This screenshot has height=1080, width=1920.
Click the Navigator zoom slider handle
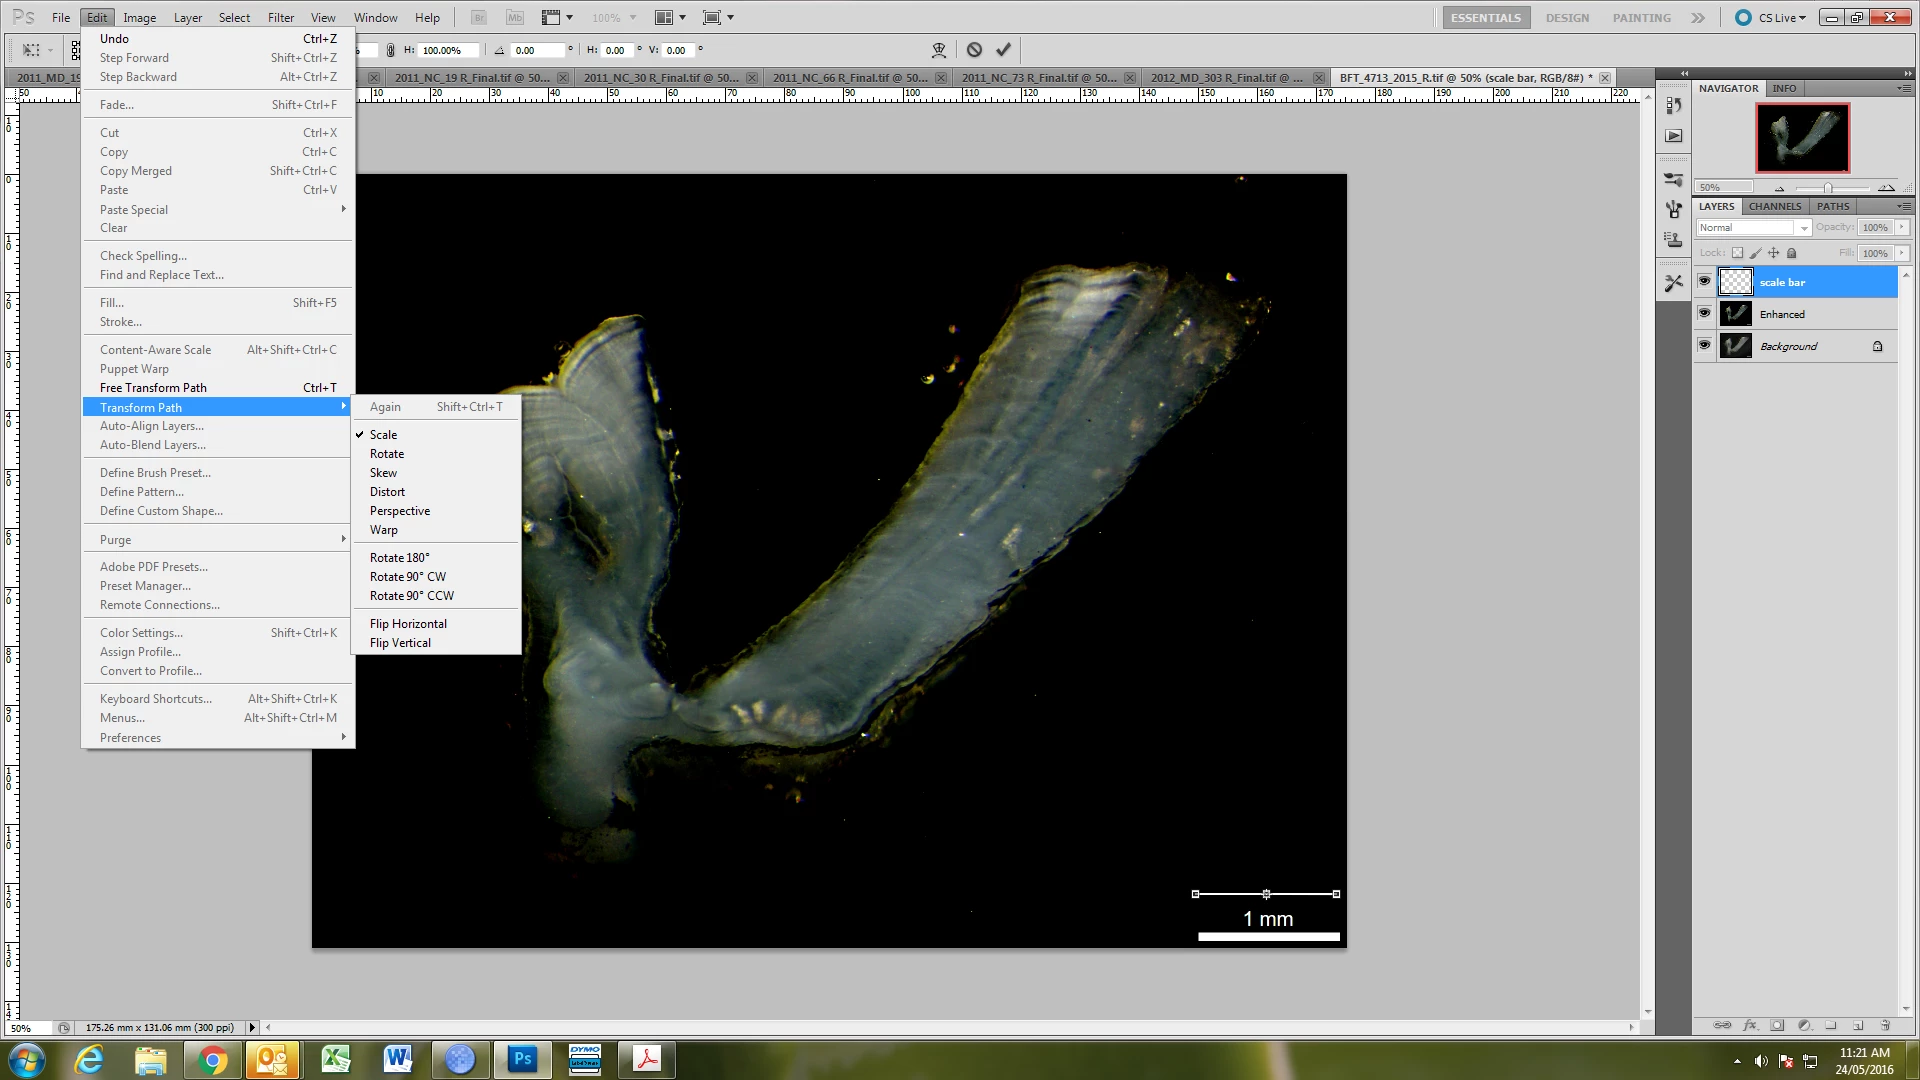[x=1828, y=188]
